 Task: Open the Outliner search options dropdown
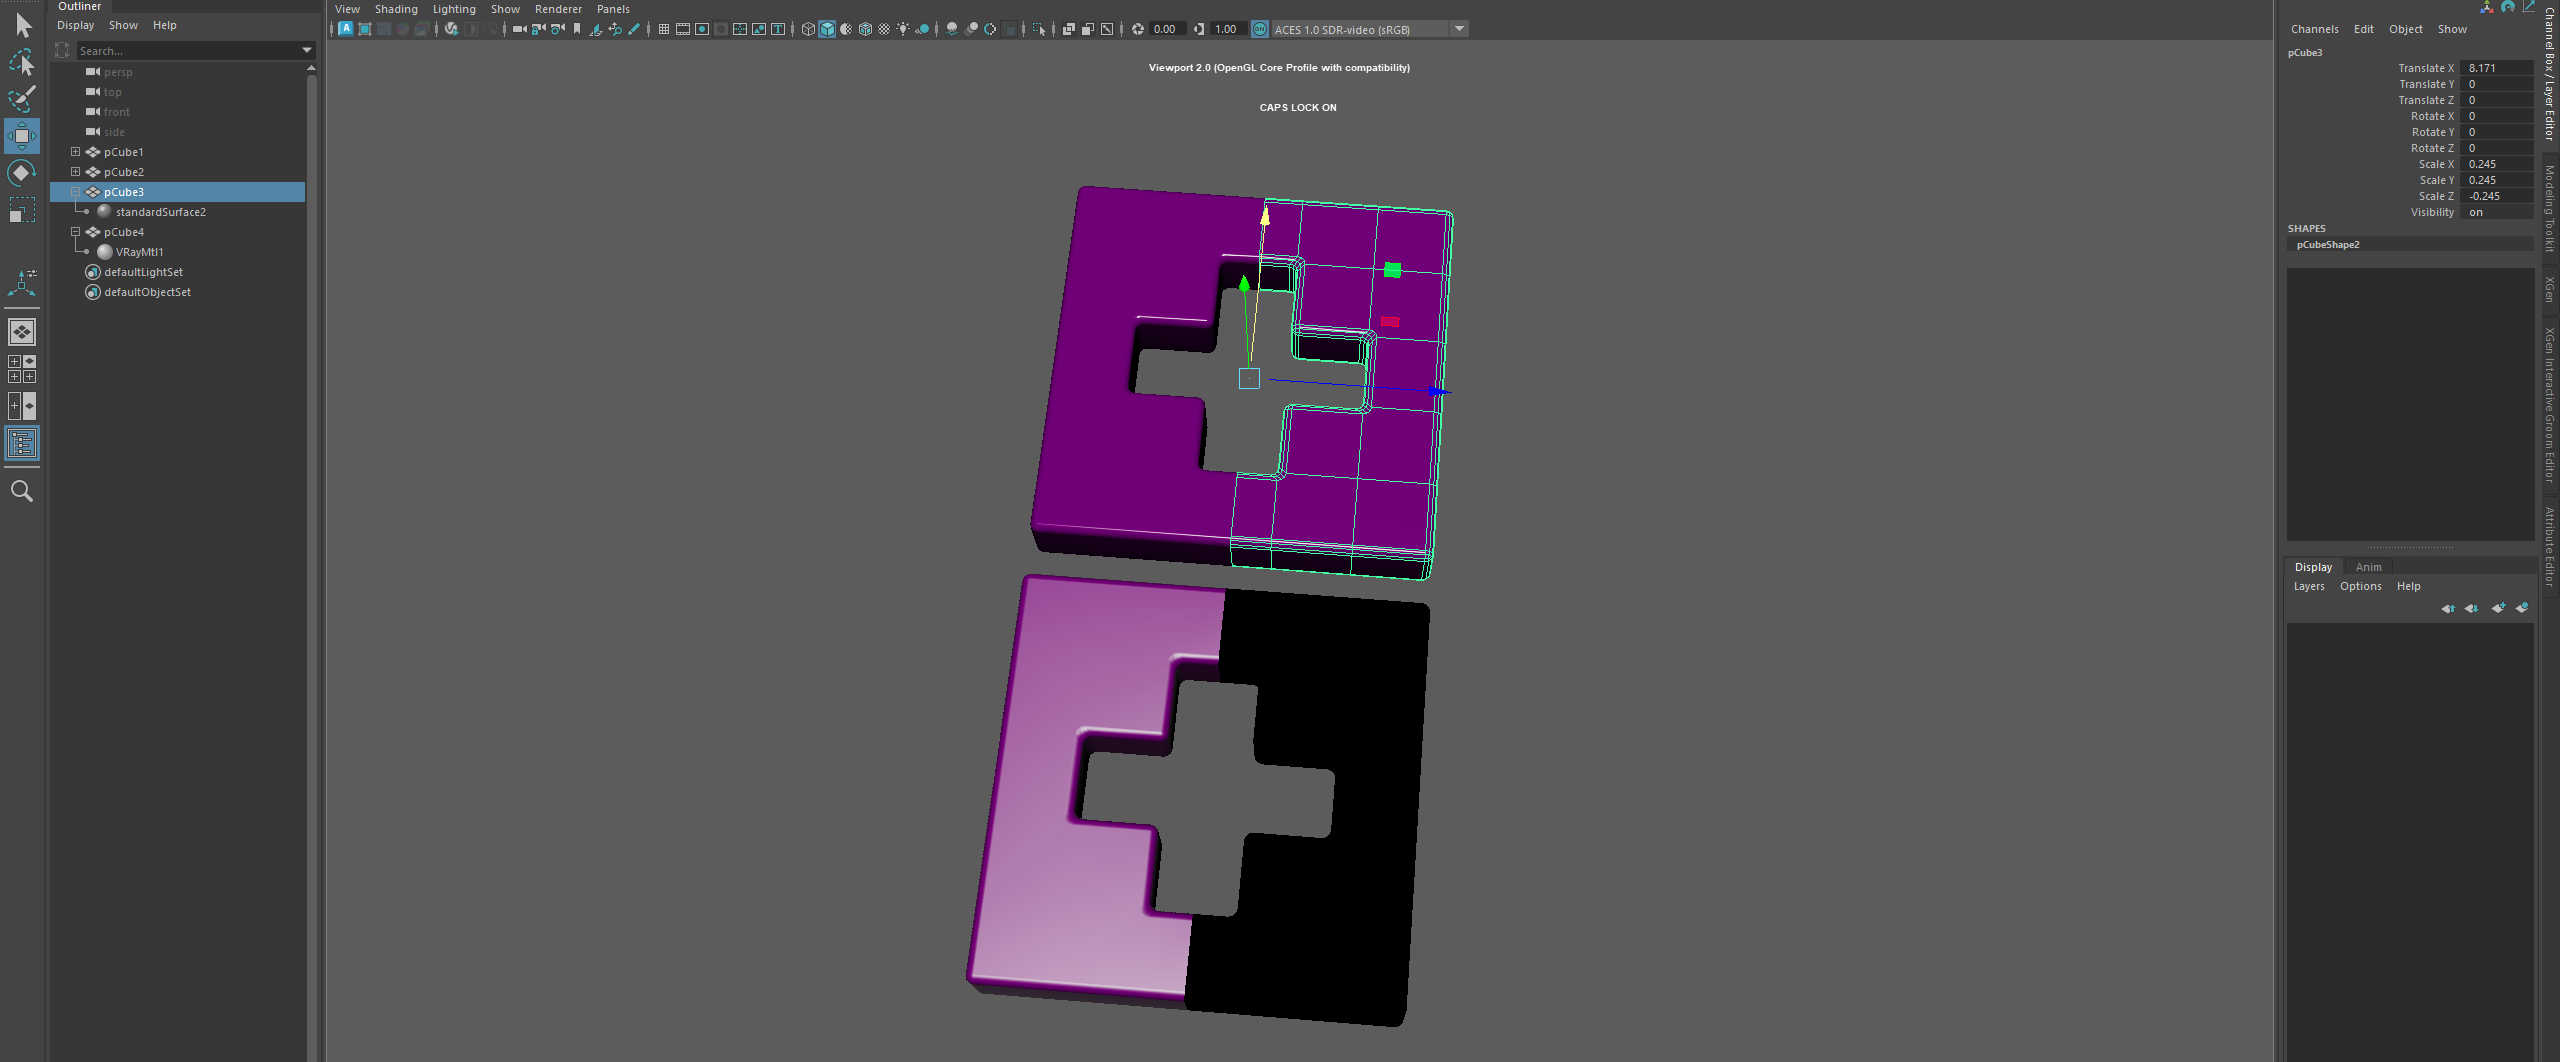click(x=306, y=50)
